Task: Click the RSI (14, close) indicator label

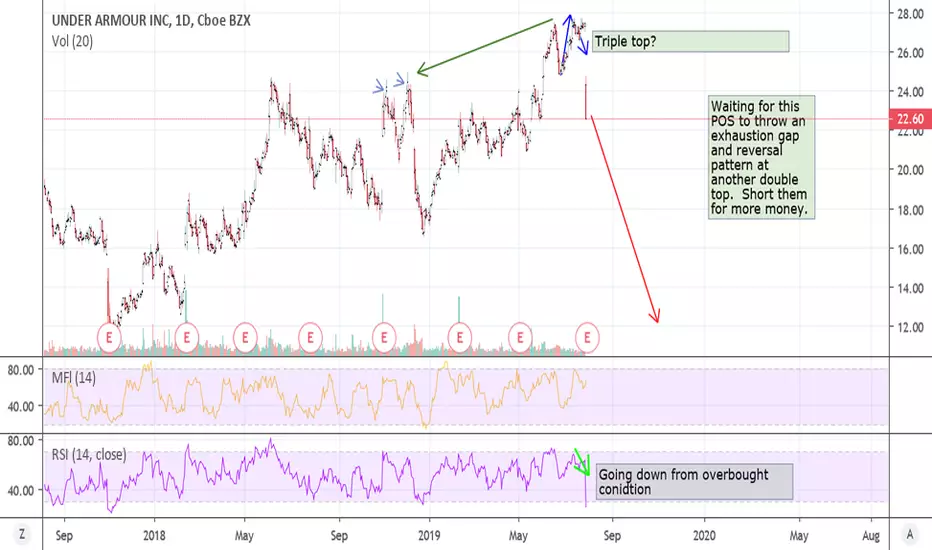Action: click(x=89, y=455)
